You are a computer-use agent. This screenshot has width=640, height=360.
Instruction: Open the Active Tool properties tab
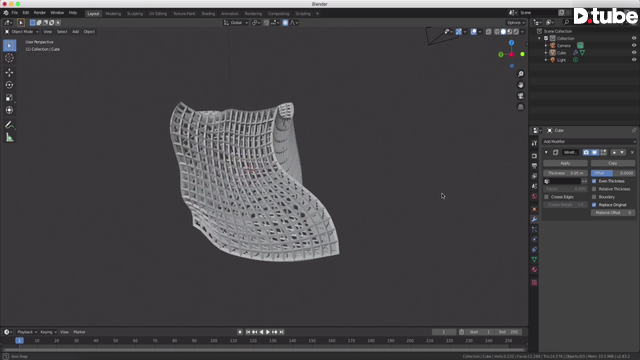click(534, 143)
